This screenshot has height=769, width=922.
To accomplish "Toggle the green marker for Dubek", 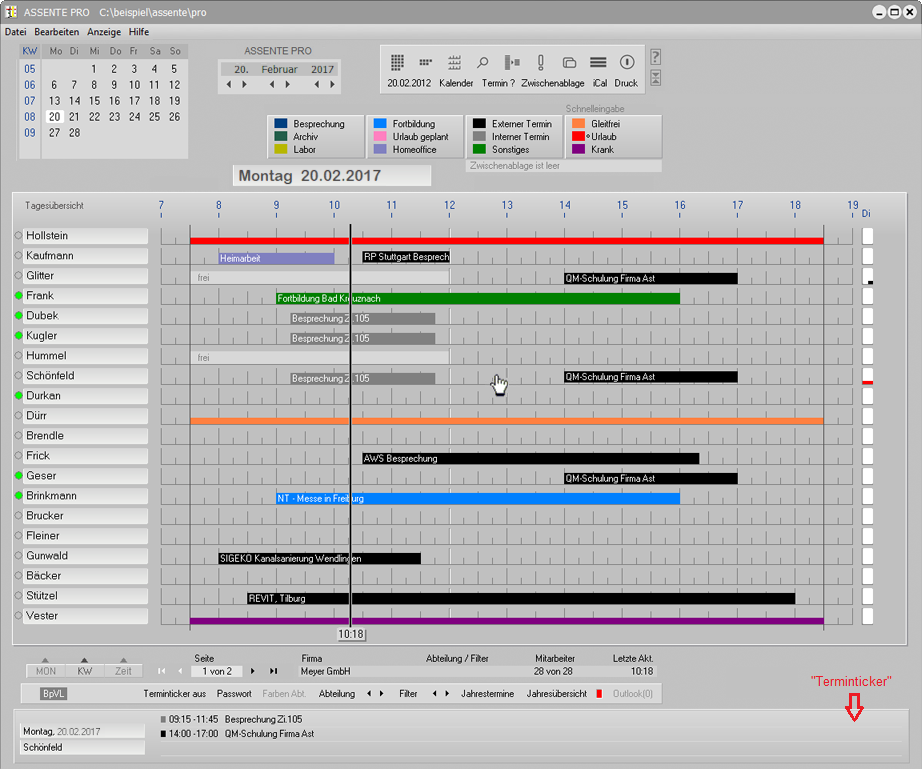I will pos(18,316).
